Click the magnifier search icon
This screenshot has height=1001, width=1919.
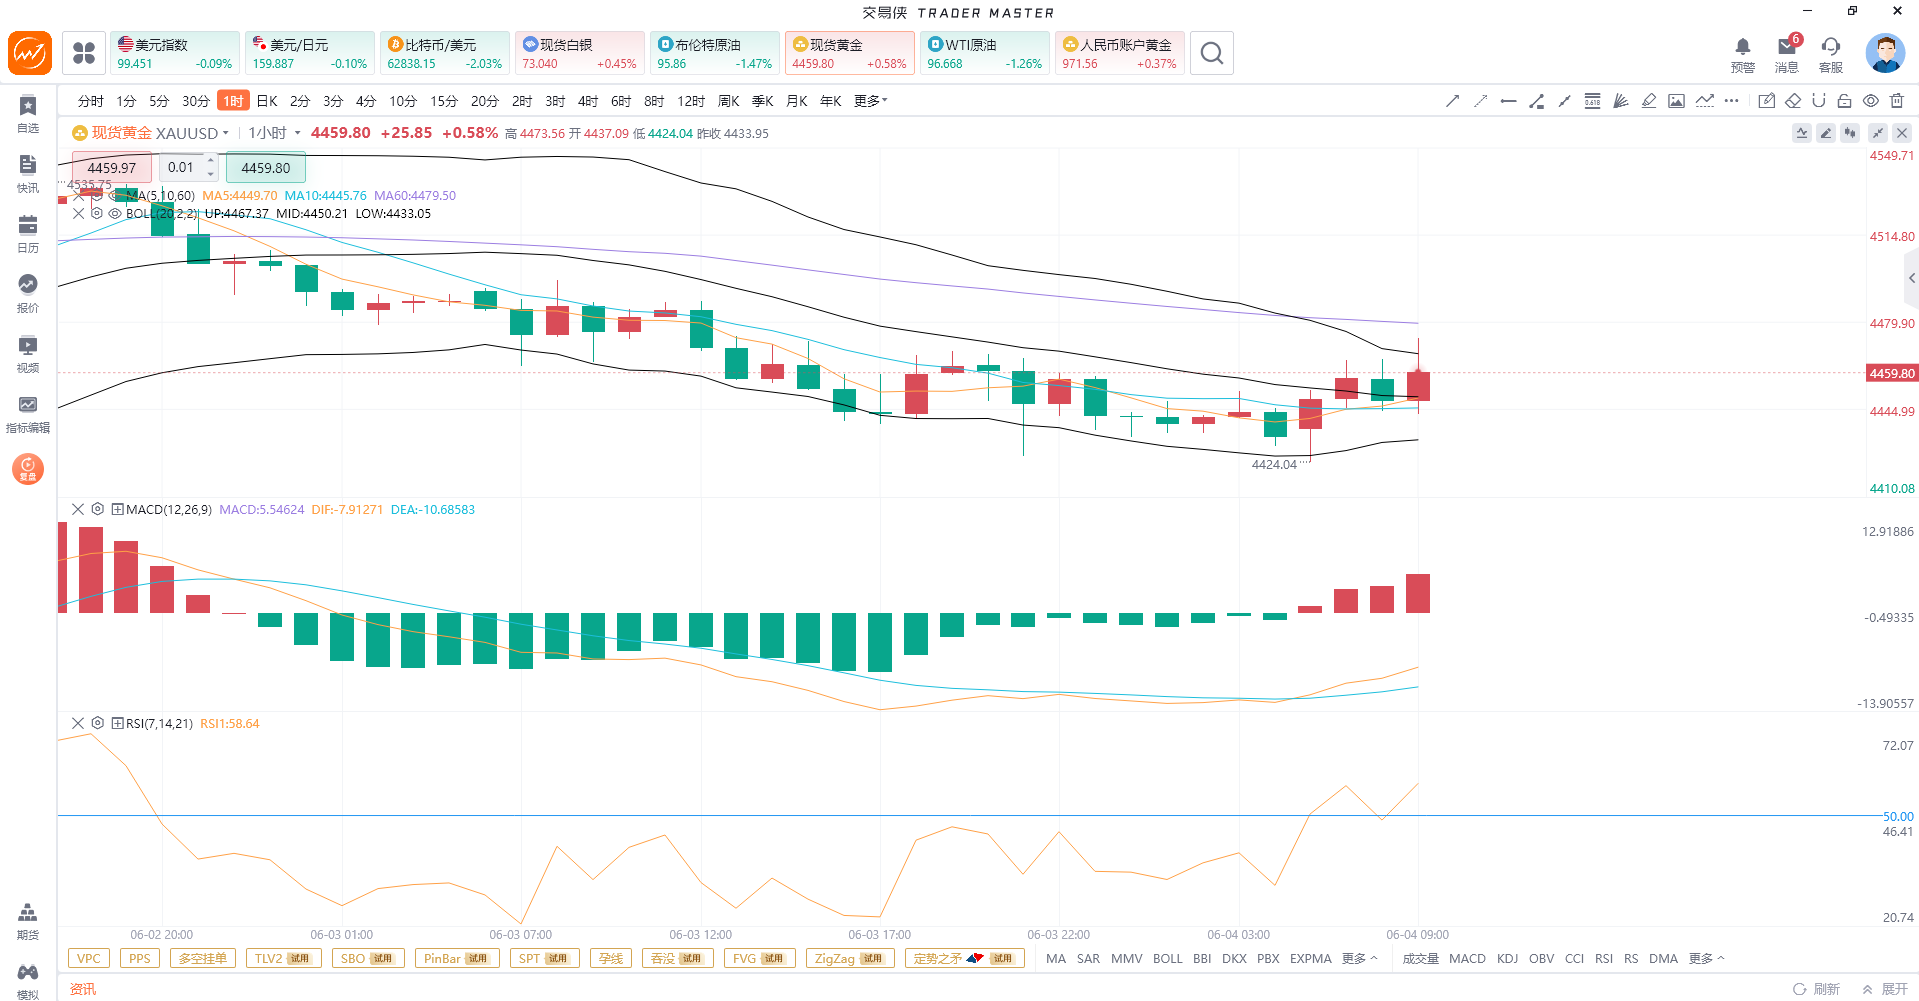[1211, 53]
